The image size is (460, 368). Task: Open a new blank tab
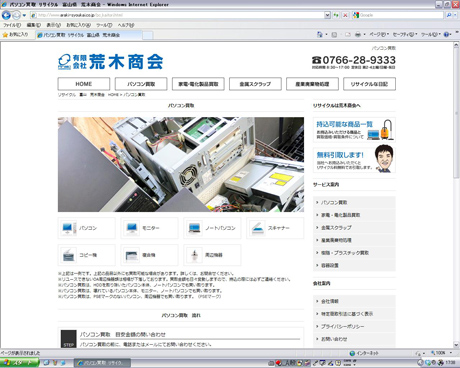pyautogui.click(x=148, y=35)
